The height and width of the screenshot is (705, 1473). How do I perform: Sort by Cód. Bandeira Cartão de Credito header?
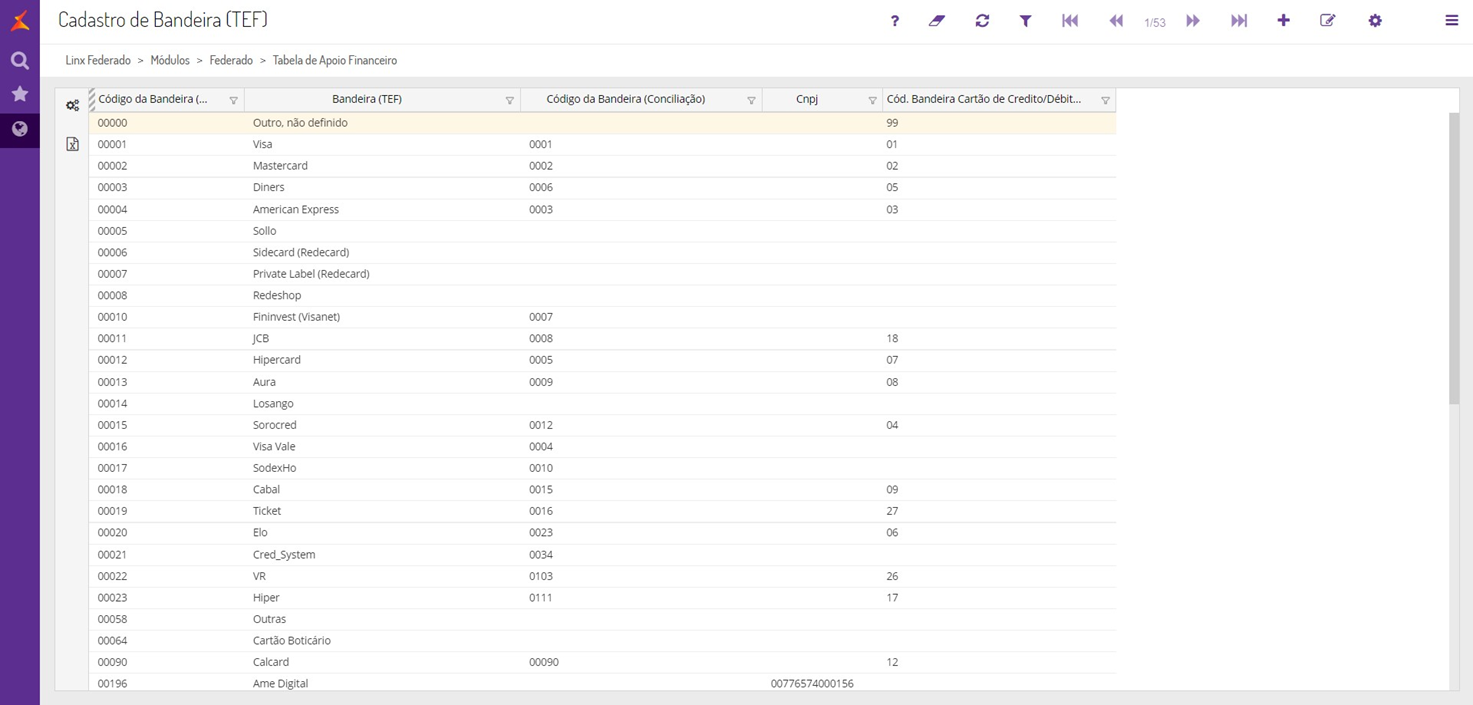click(984, 99)
